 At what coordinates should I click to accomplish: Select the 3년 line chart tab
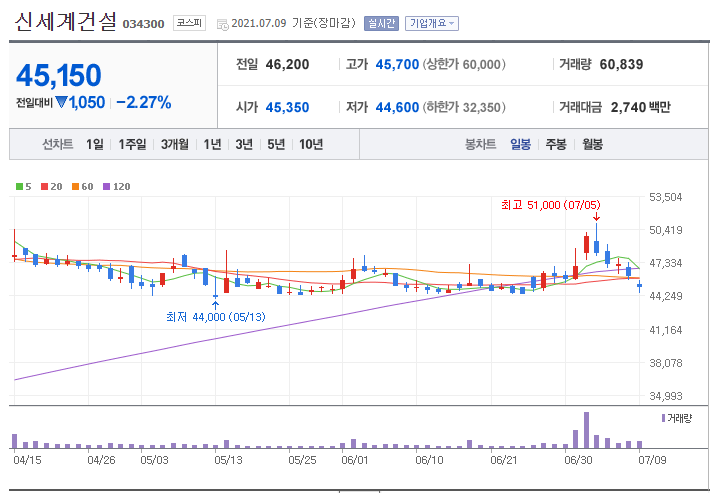(244, 144)
